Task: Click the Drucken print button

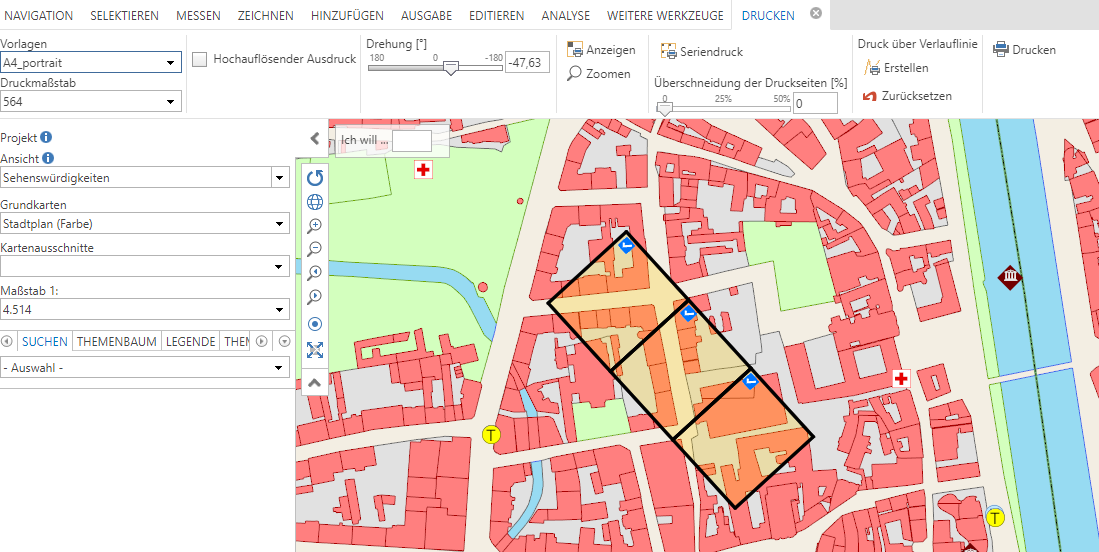Action: tap(1024, 50)
